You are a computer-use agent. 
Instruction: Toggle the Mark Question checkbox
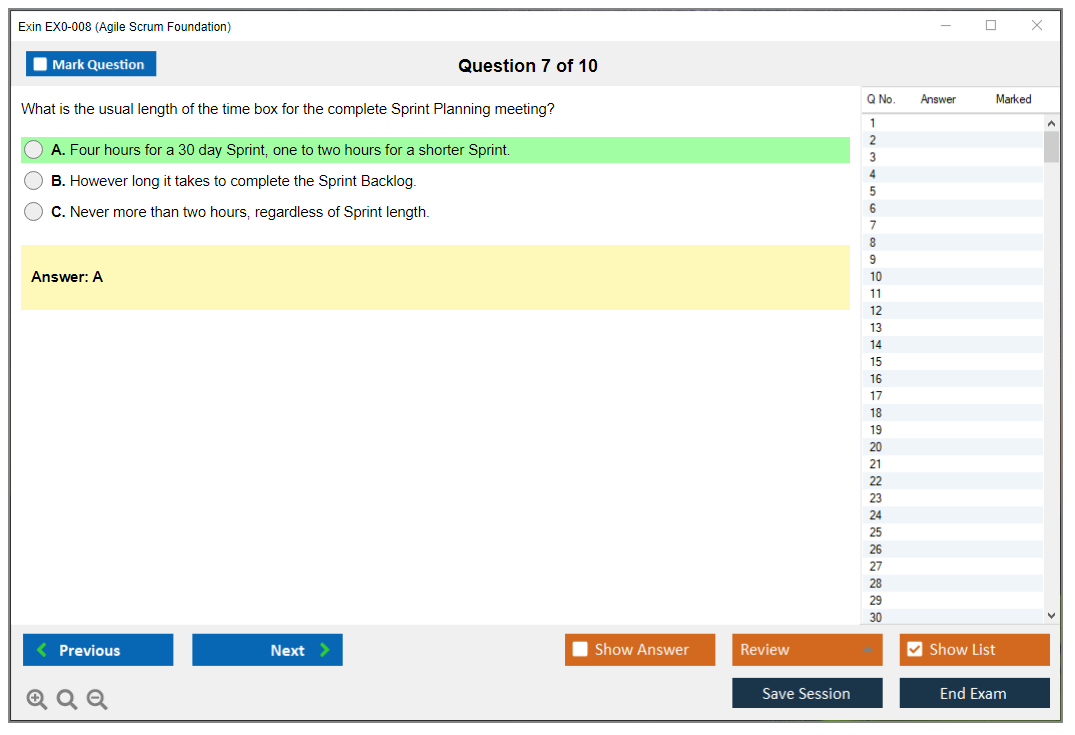40,65
